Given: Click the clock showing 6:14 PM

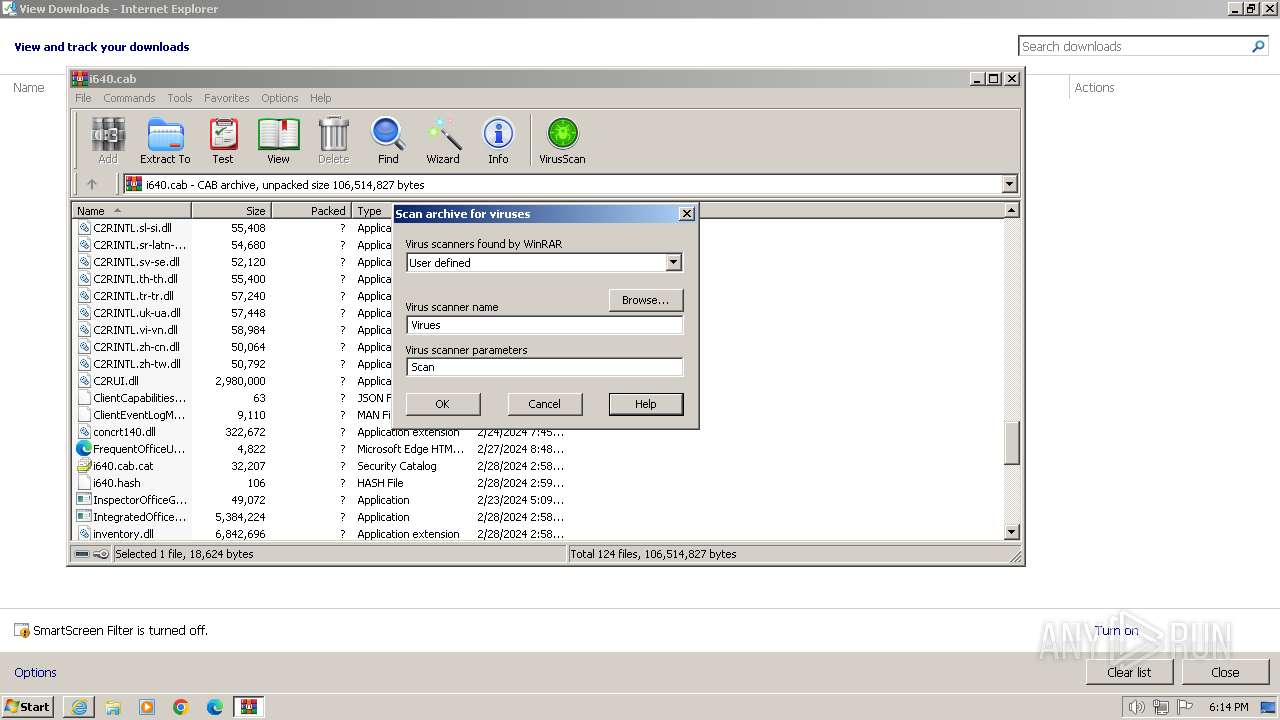Looking at the screenshot, I should pyautogui.click(x=1228, y=707).
